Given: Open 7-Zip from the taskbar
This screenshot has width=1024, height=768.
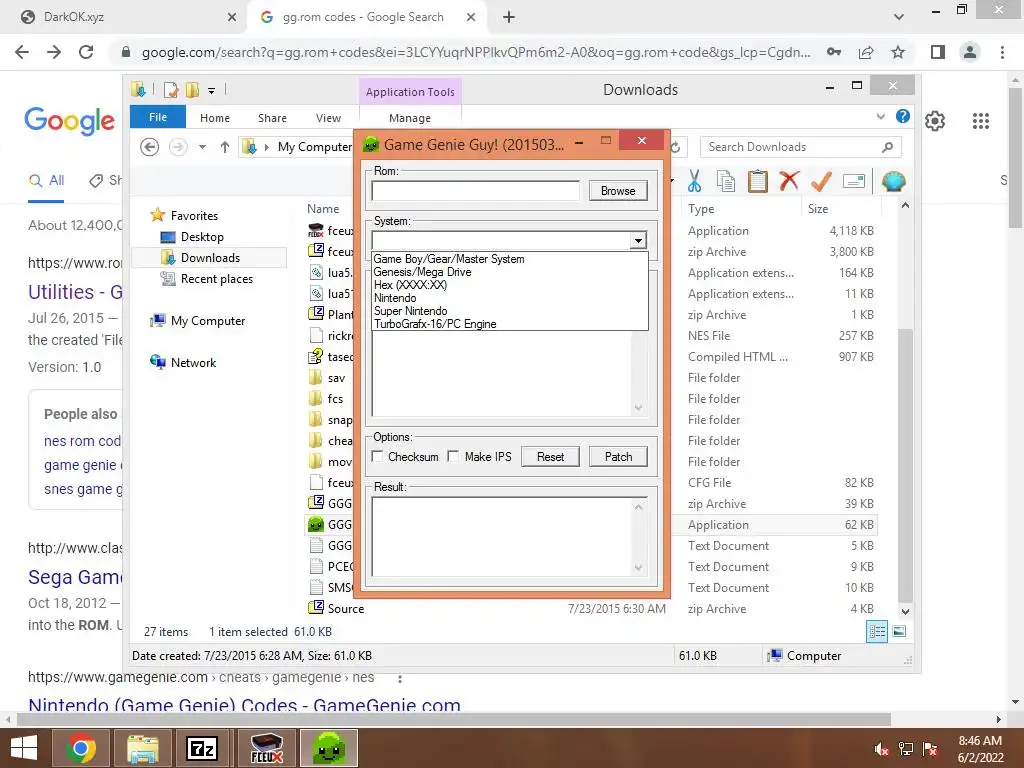Looking at the screenshot, I should click(x=202, y=748).
